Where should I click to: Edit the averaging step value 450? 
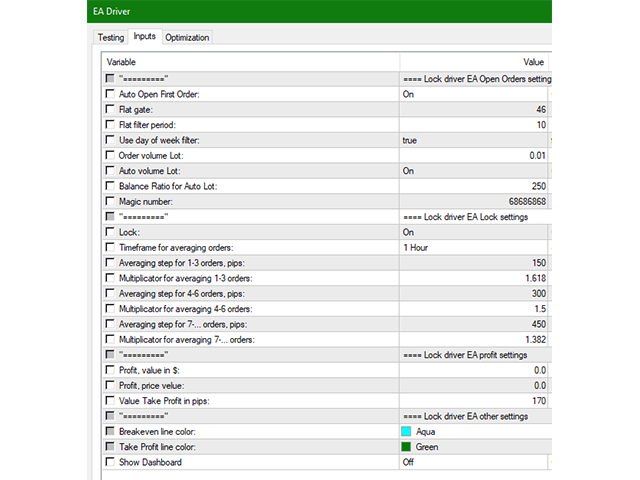pos(473,324)
